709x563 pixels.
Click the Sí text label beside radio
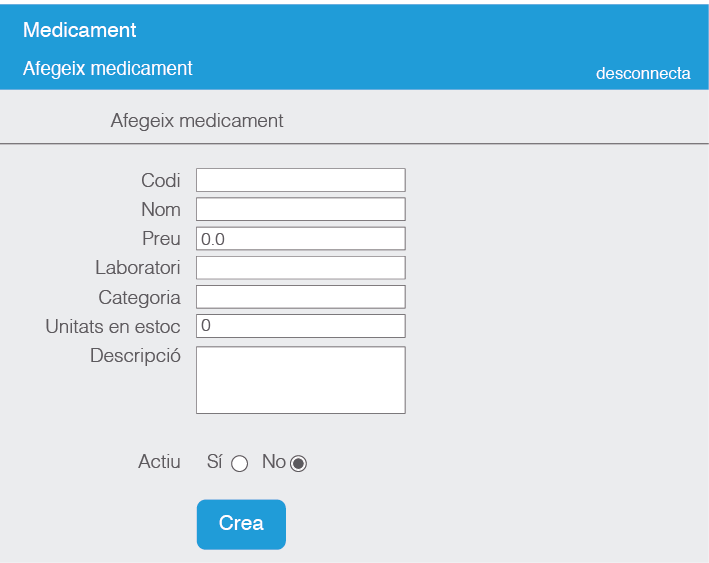(214, 462)
